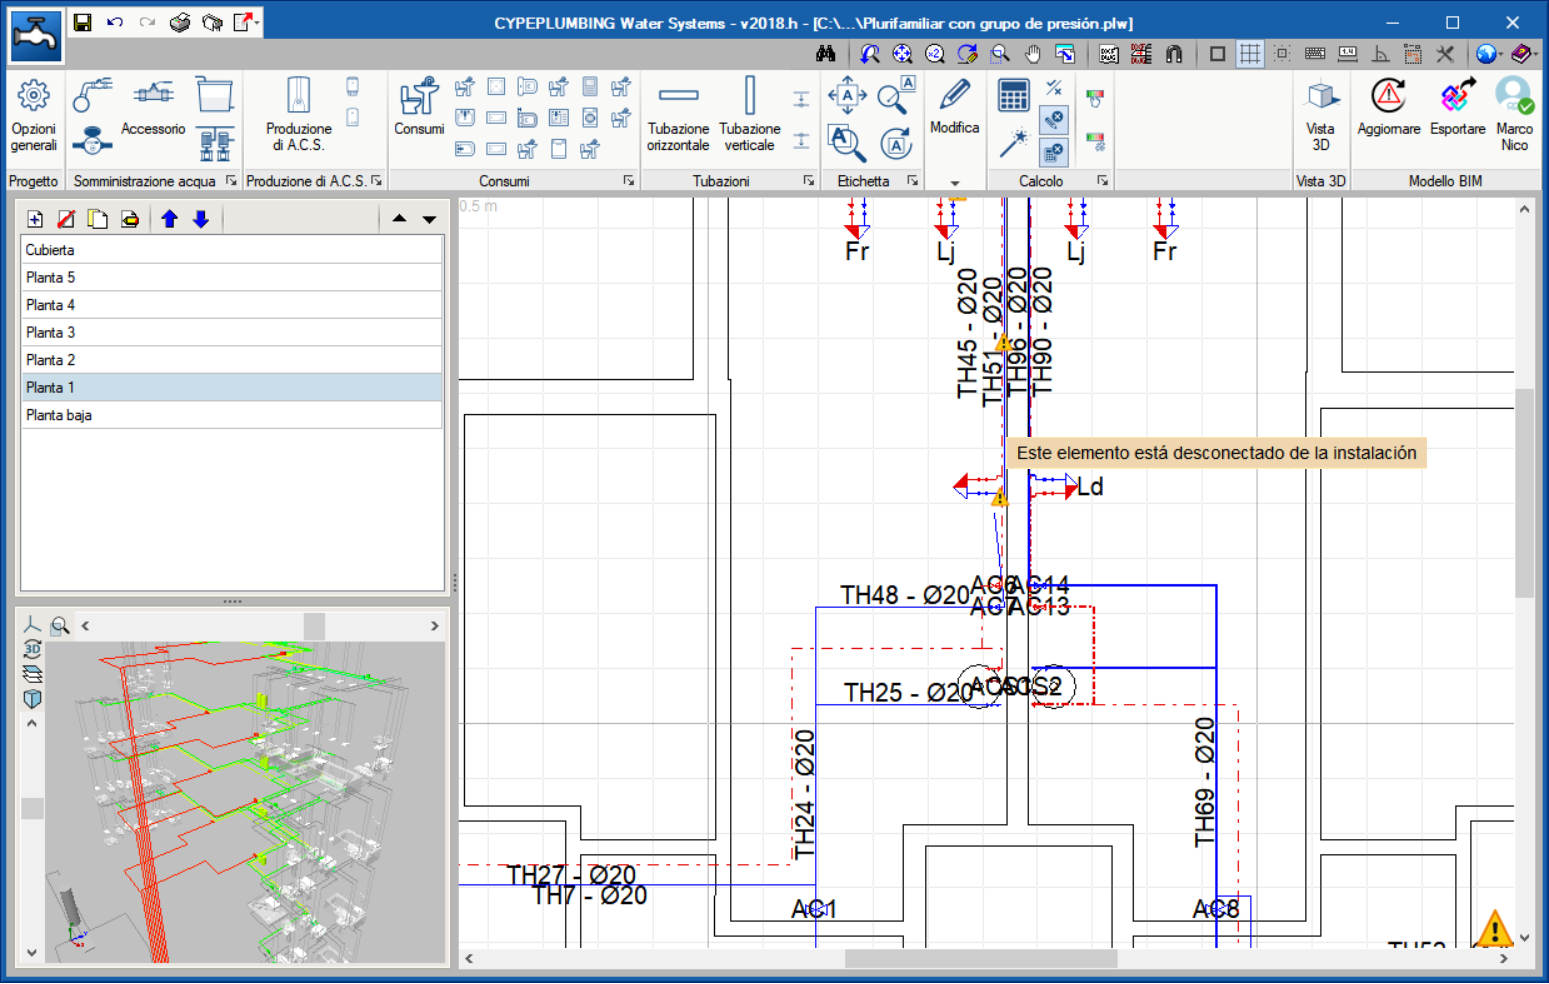This screenshot has width=1549, height=984.
Task: Select Planta 3 in the list
Action: pyautogui.click(x=232, y=332)
